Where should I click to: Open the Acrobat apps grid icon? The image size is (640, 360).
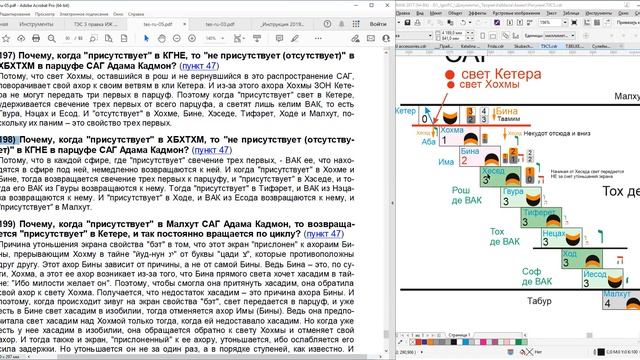click(356, 24)
